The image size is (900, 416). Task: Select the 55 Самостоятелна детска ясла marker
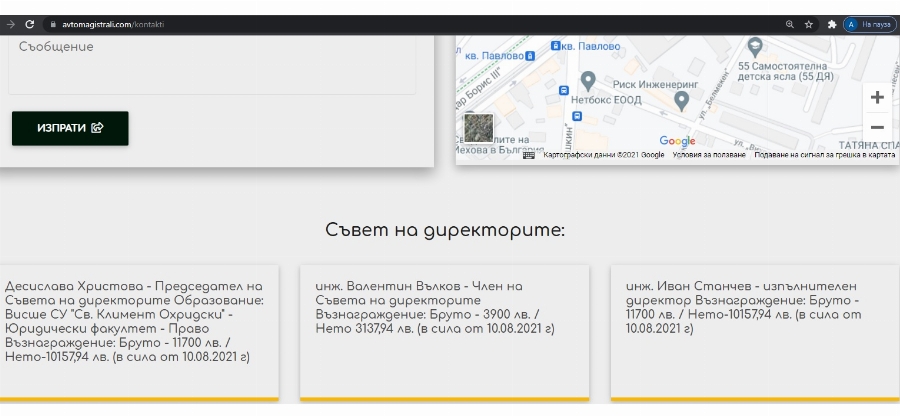[x=755, y=46]
